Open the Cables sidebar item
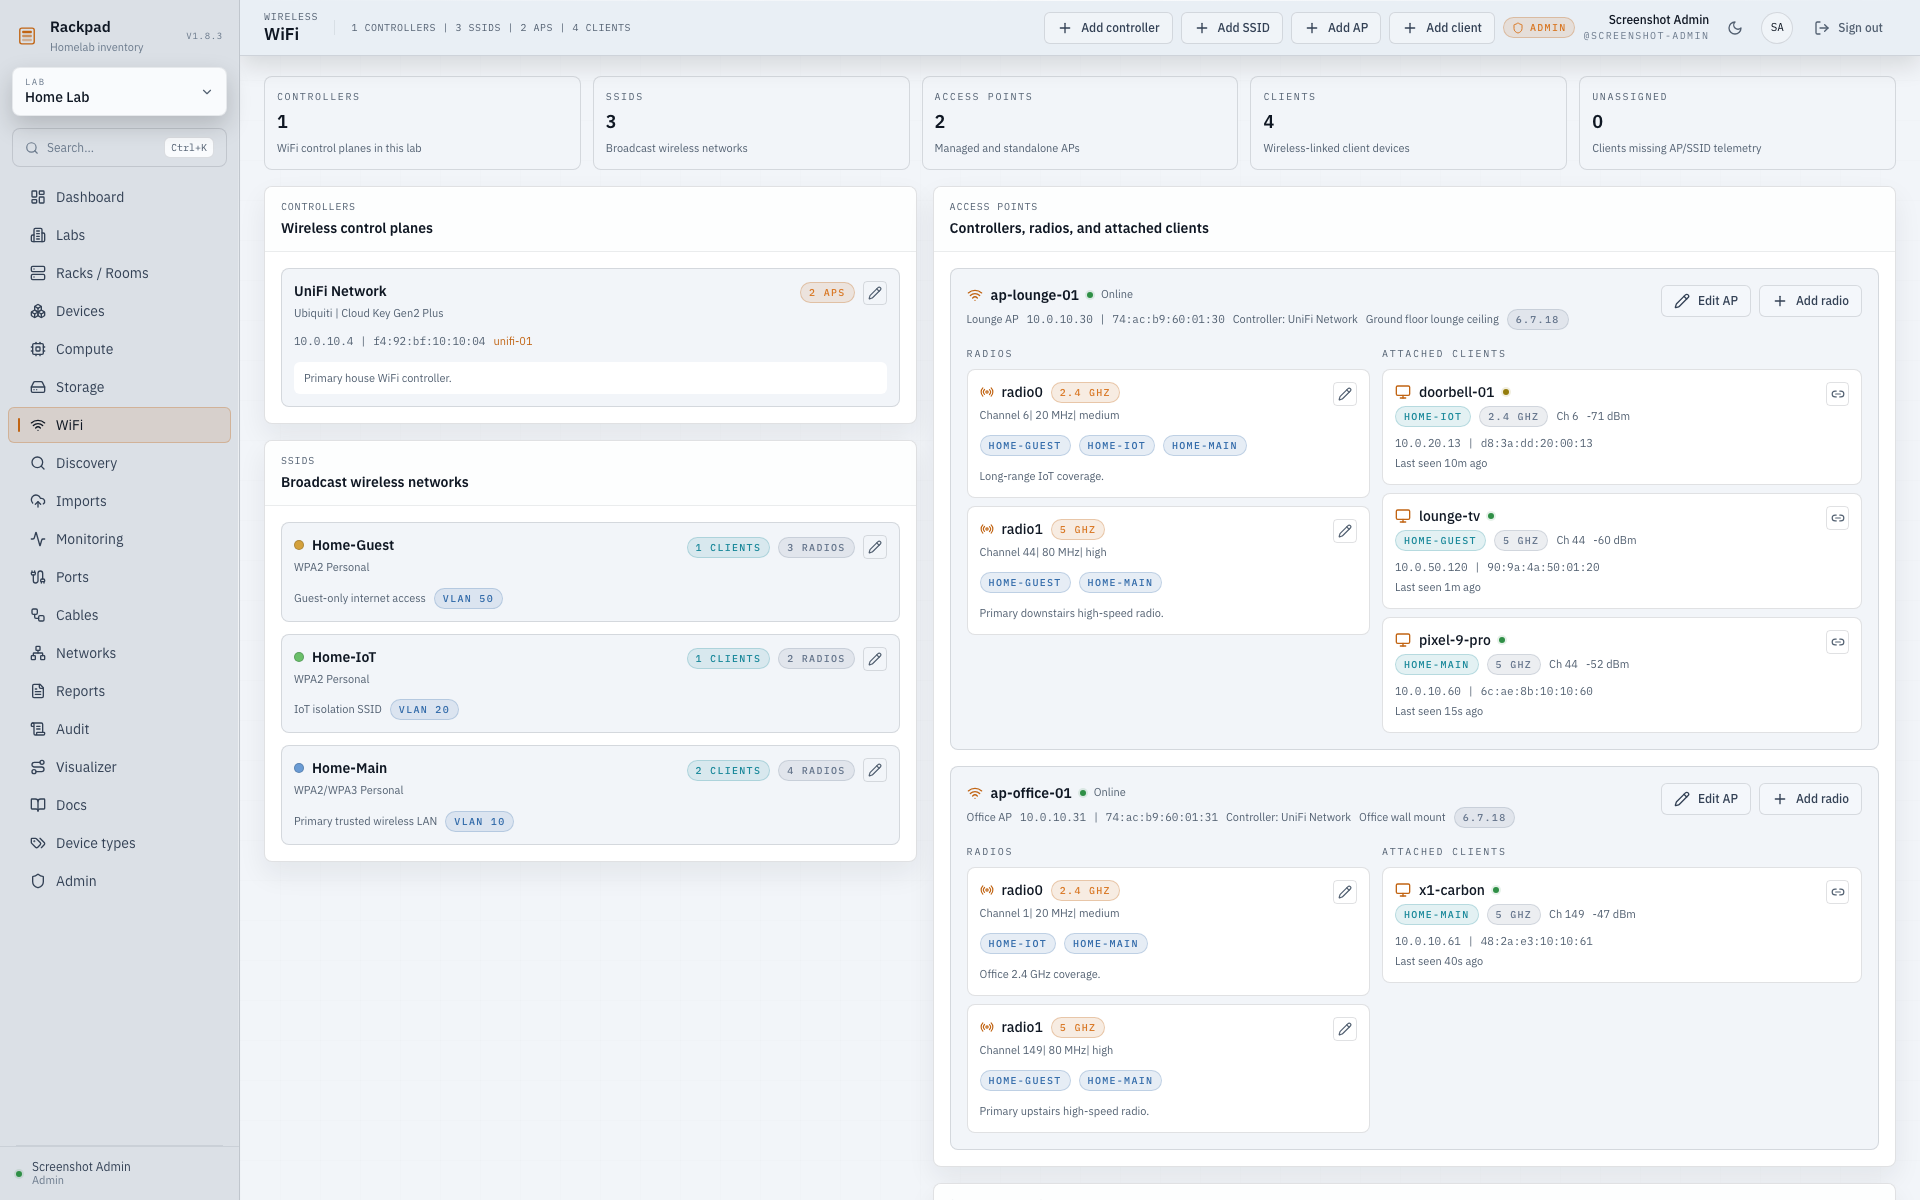Image resolution: width=1920 pixels, height=1200 pixels. click(x=119, y=615)
